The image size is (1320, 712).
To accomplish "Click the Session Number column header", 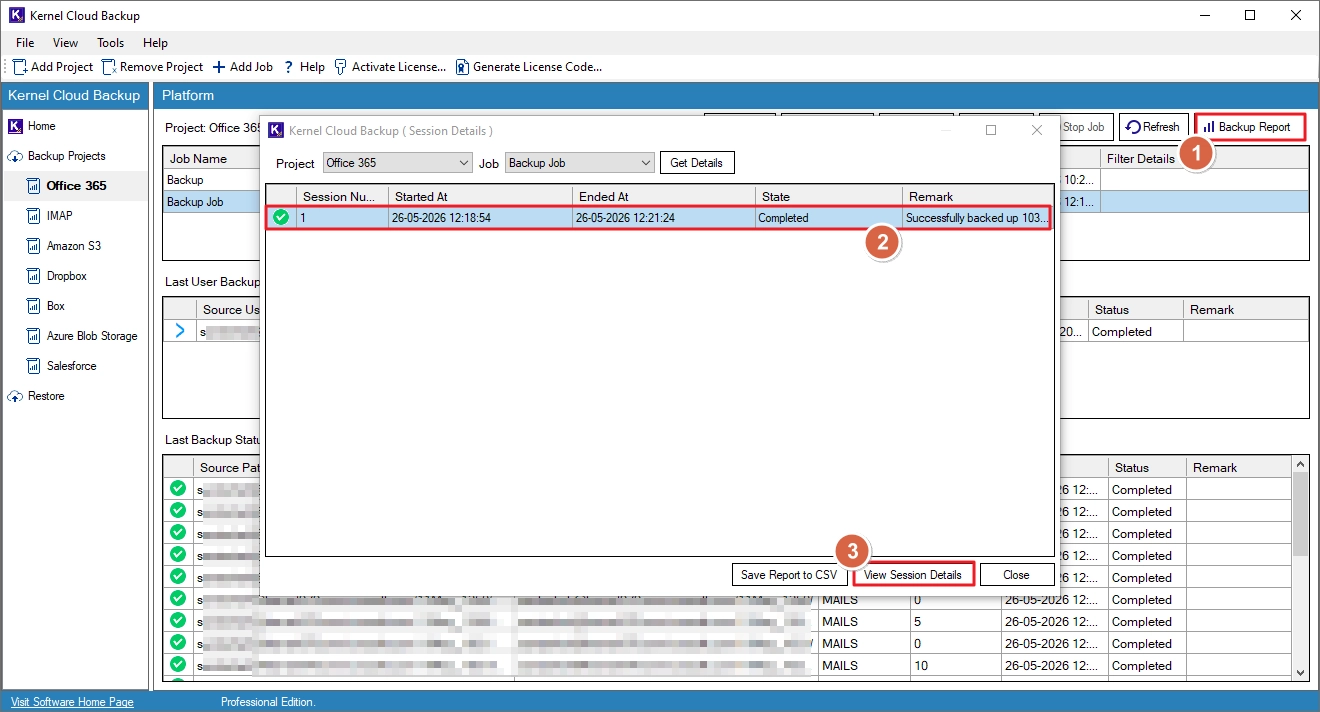I will (x=342, y=197).
